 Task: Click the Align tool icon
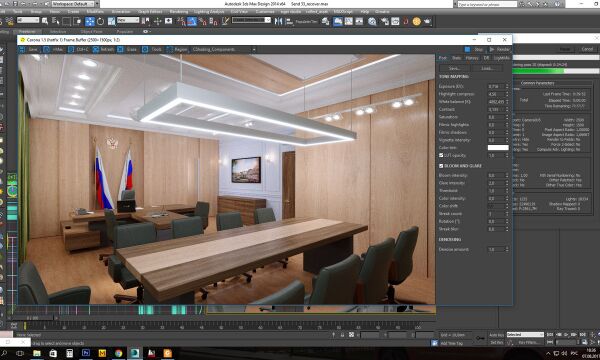289,21
